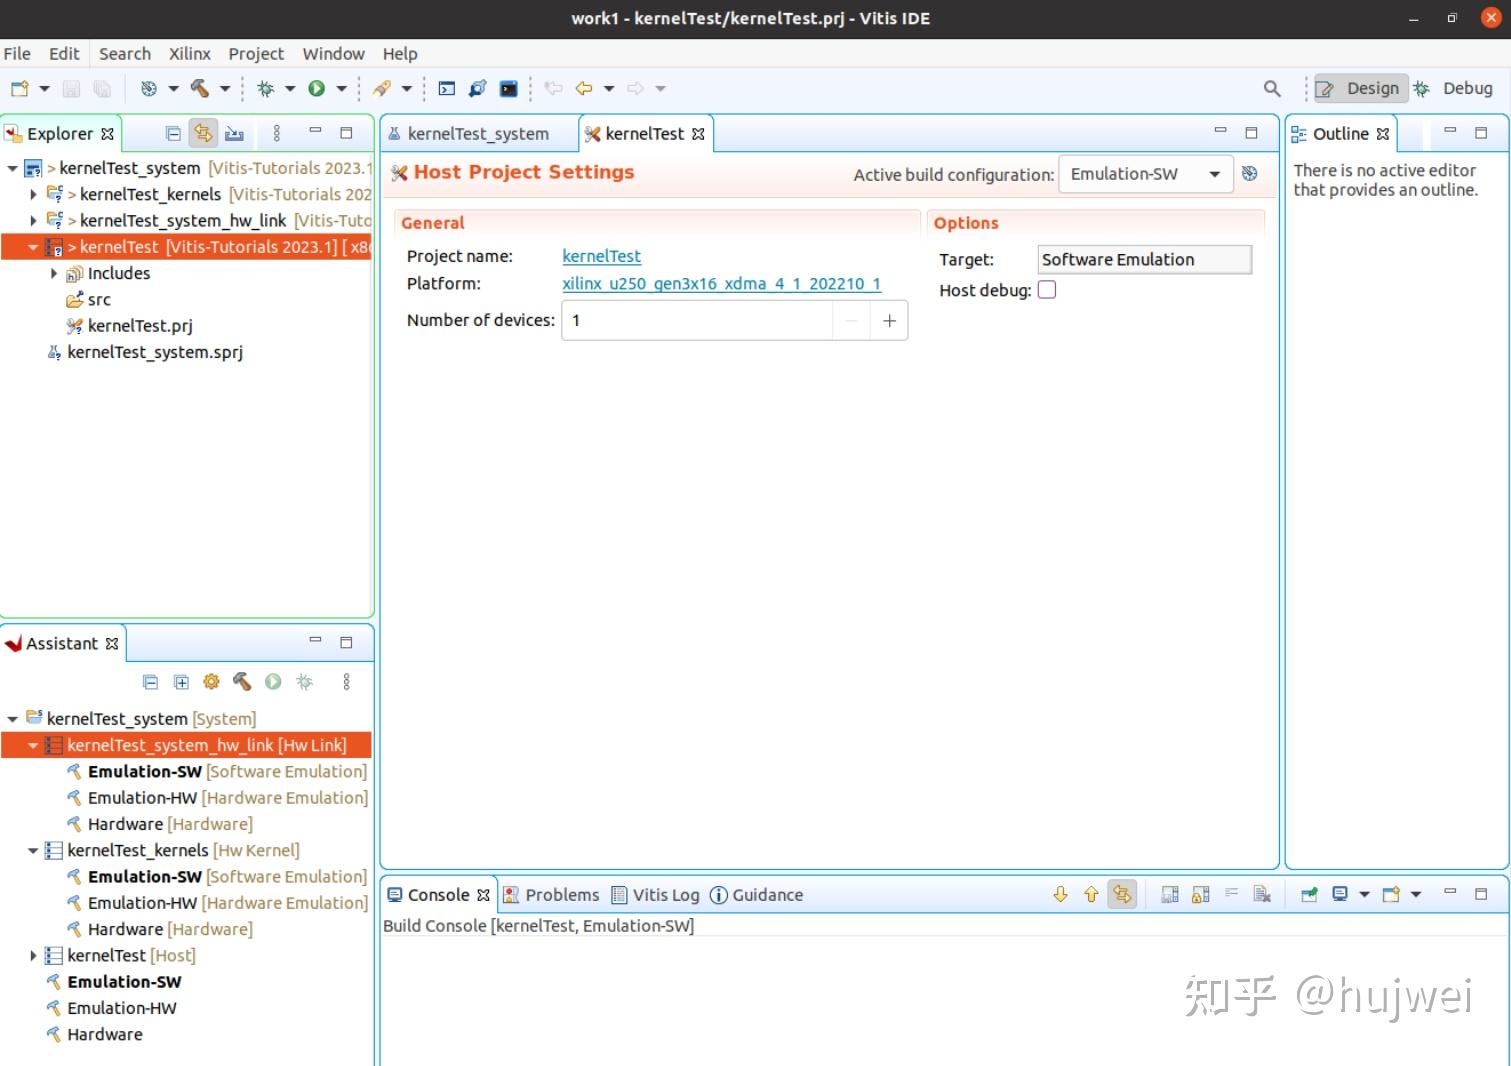Click the kernelTest platform link xilinx_u250
Screen dimensions: 1511x1066
[x=721, y=284]
